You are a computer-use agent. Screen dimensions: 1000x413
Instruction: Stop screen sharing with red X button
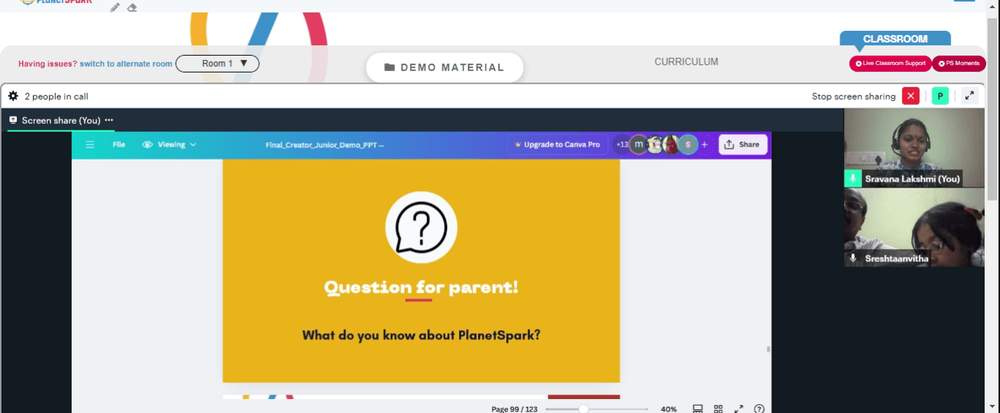point(911,96)
